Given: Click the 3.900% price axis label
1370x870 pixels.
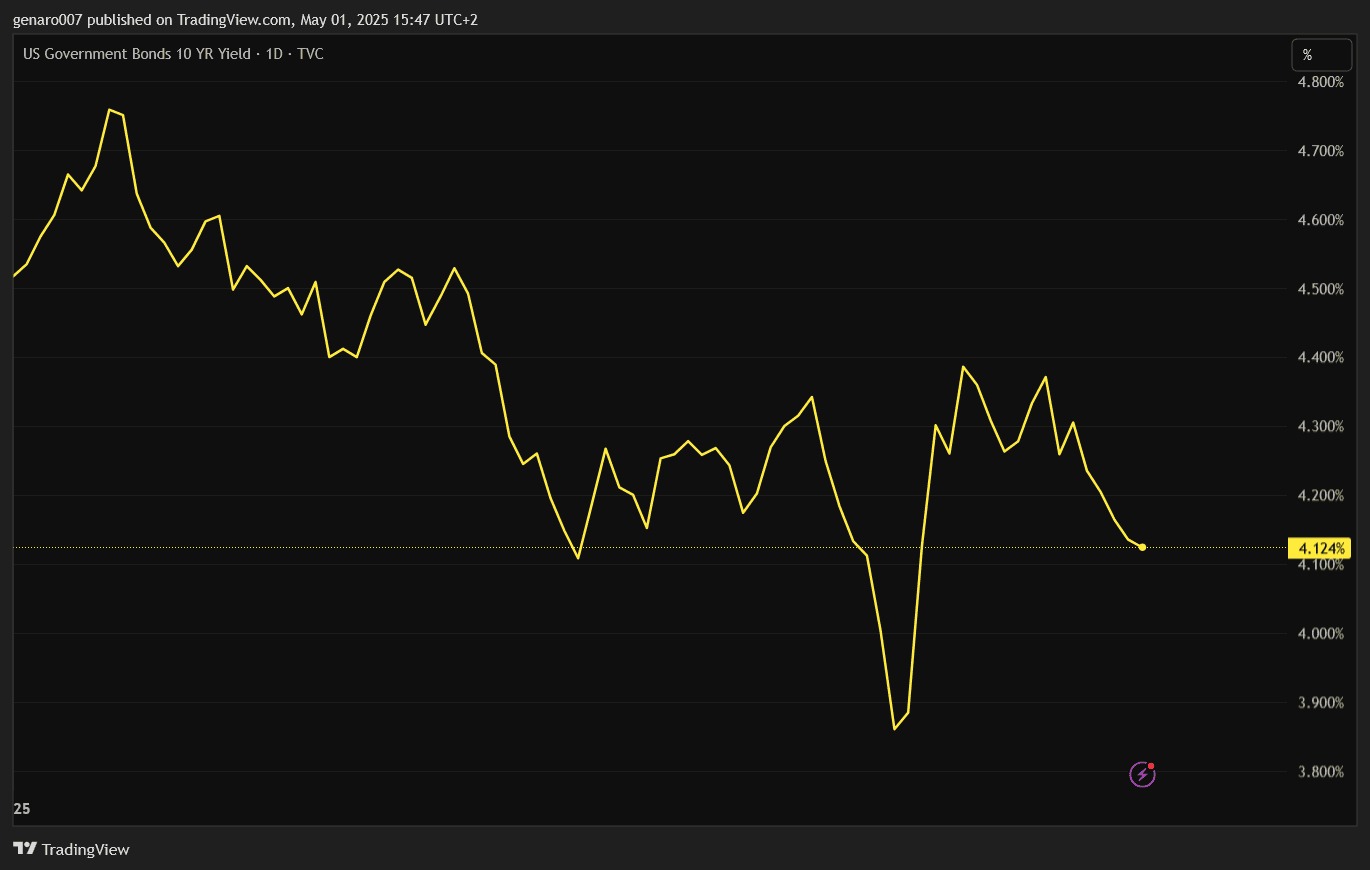Looking at the screenshot, I should tap(1320, 703).
